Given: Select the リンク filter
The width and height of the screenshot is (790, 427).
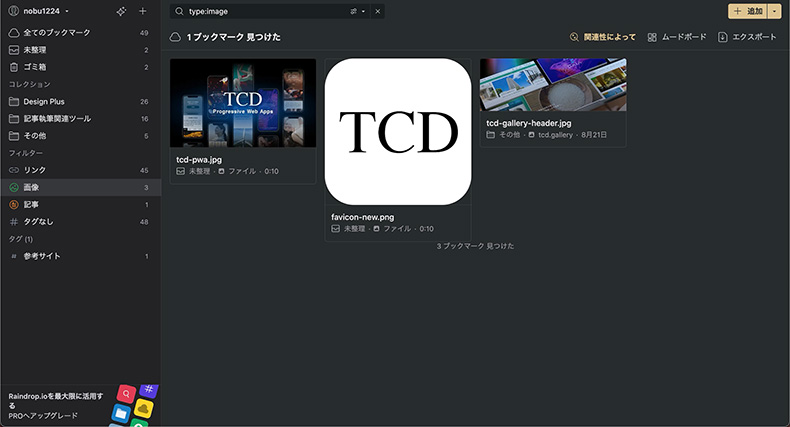Looking at the screenshot, I should [81, 170].
